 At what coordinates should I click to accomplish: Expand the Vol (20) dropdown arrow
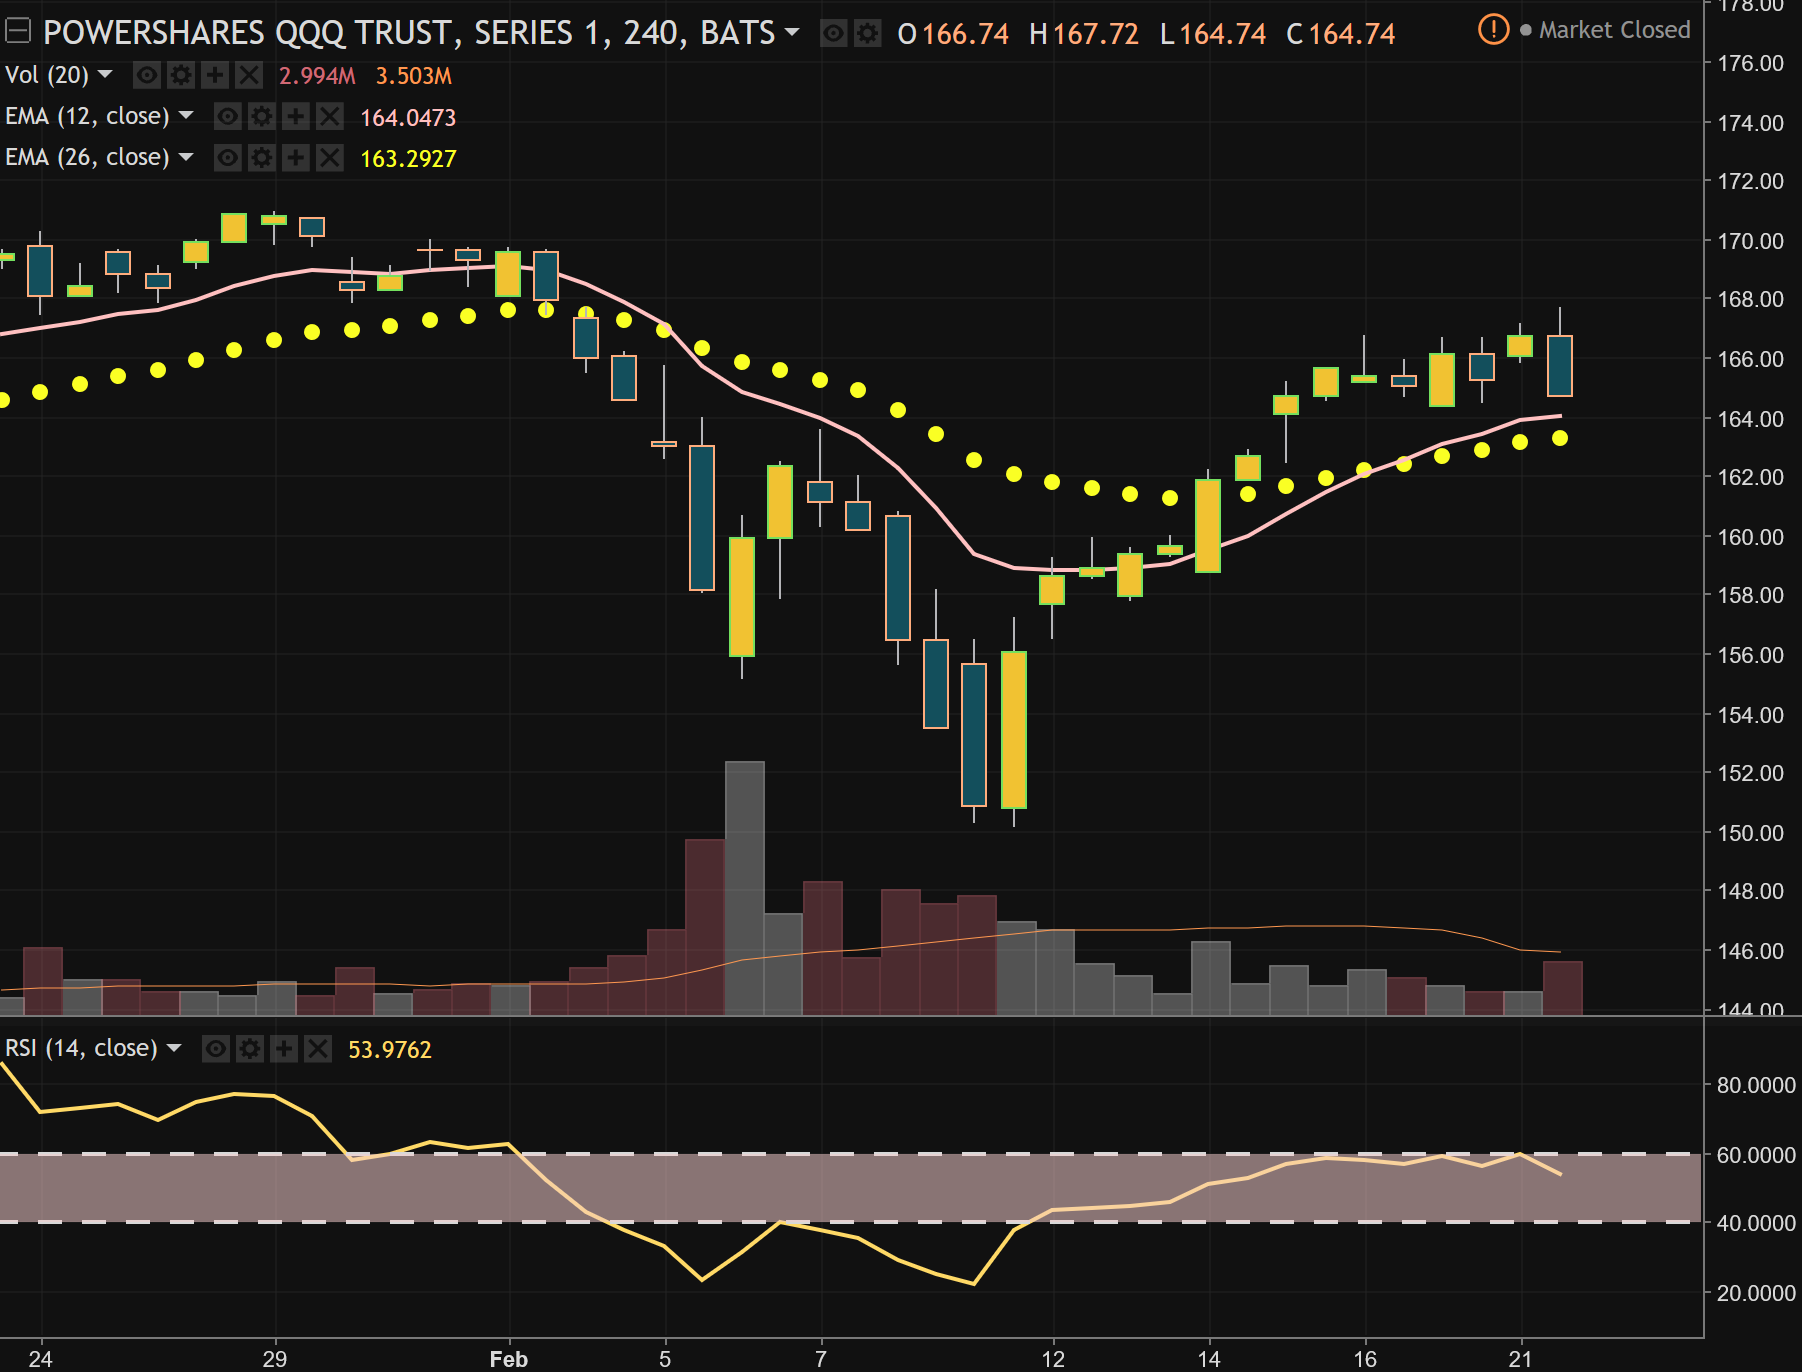(105, 75)
